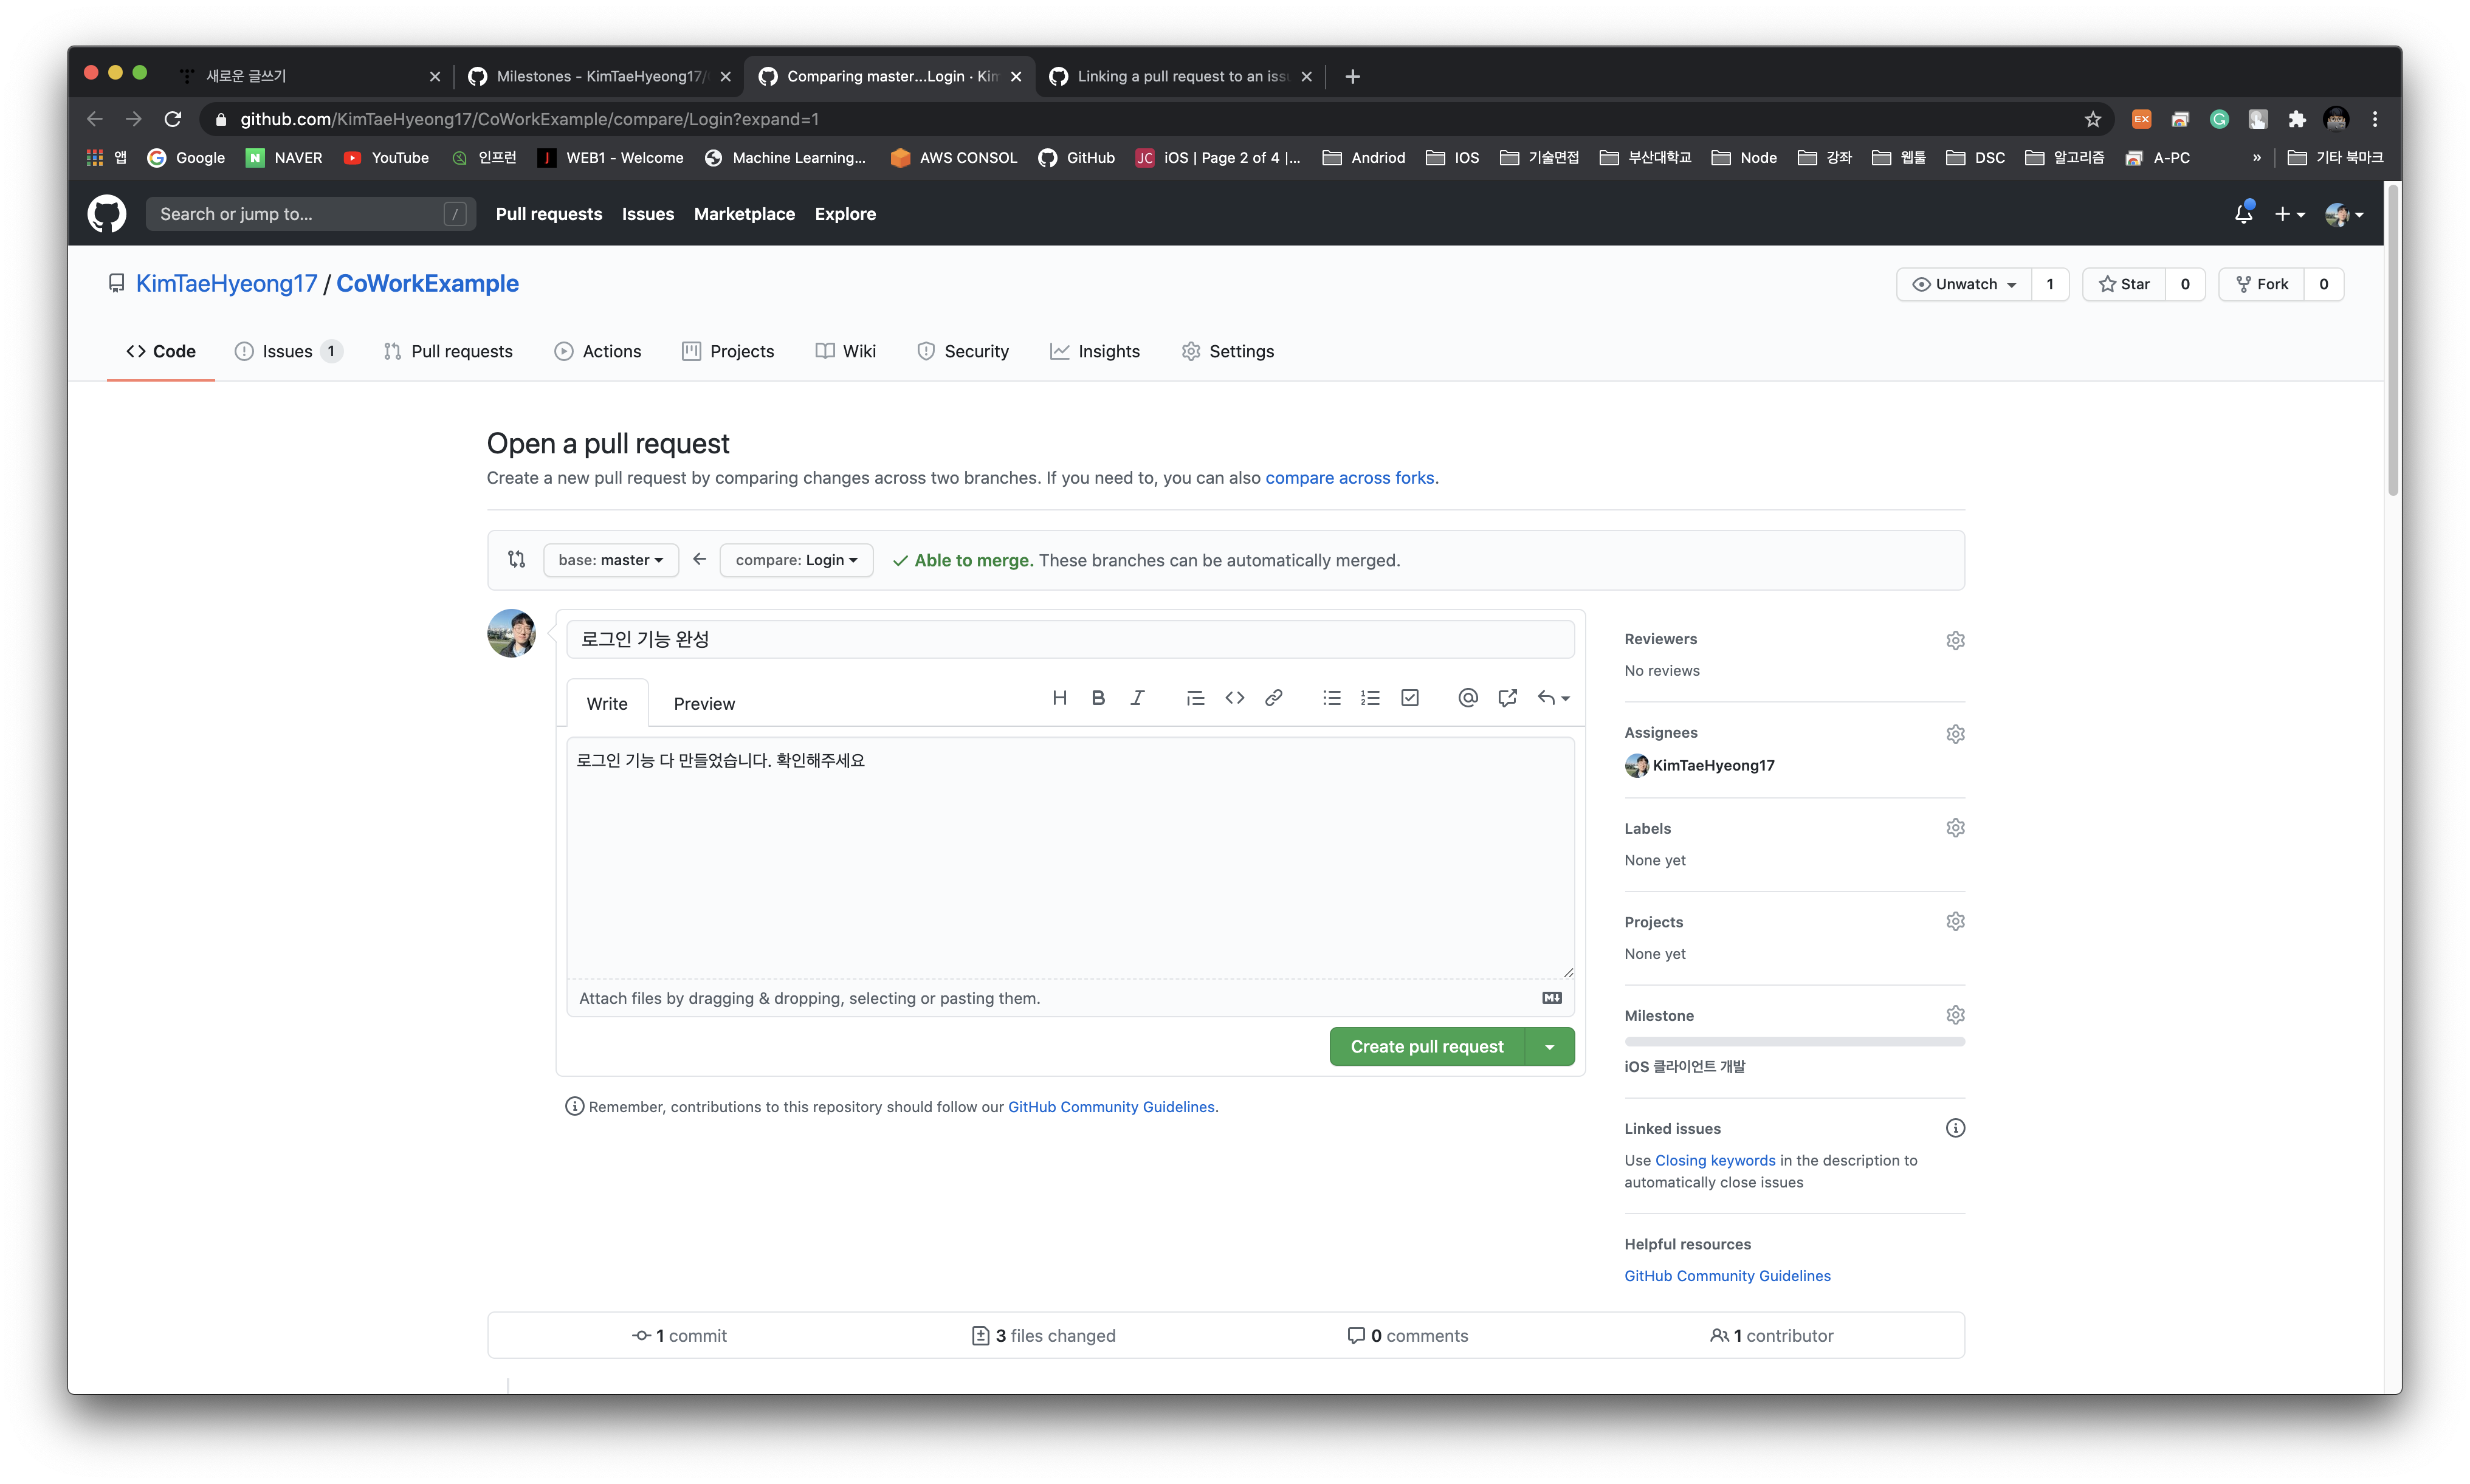This screenshot has width=2470, height=1484.
Task: Open the Milestone gear settings
Action: [1955, 1015]
